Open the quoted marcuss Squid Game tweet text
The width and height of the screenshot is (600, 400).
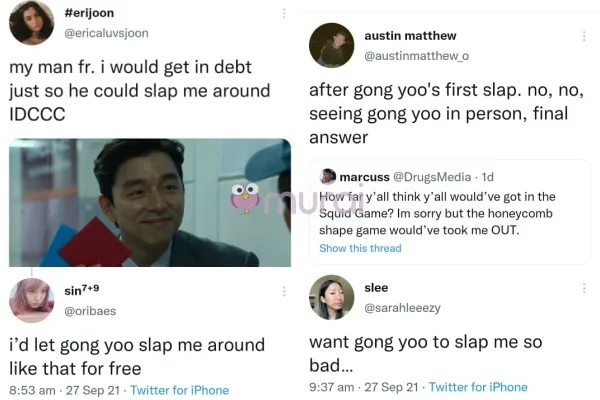point(436,213)
